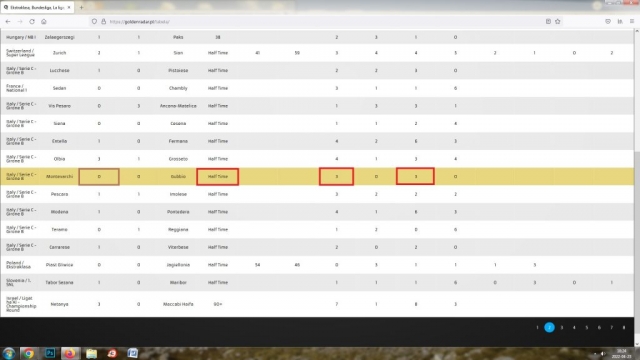Click the Maccabi Haifa team cell

point(178,304)
